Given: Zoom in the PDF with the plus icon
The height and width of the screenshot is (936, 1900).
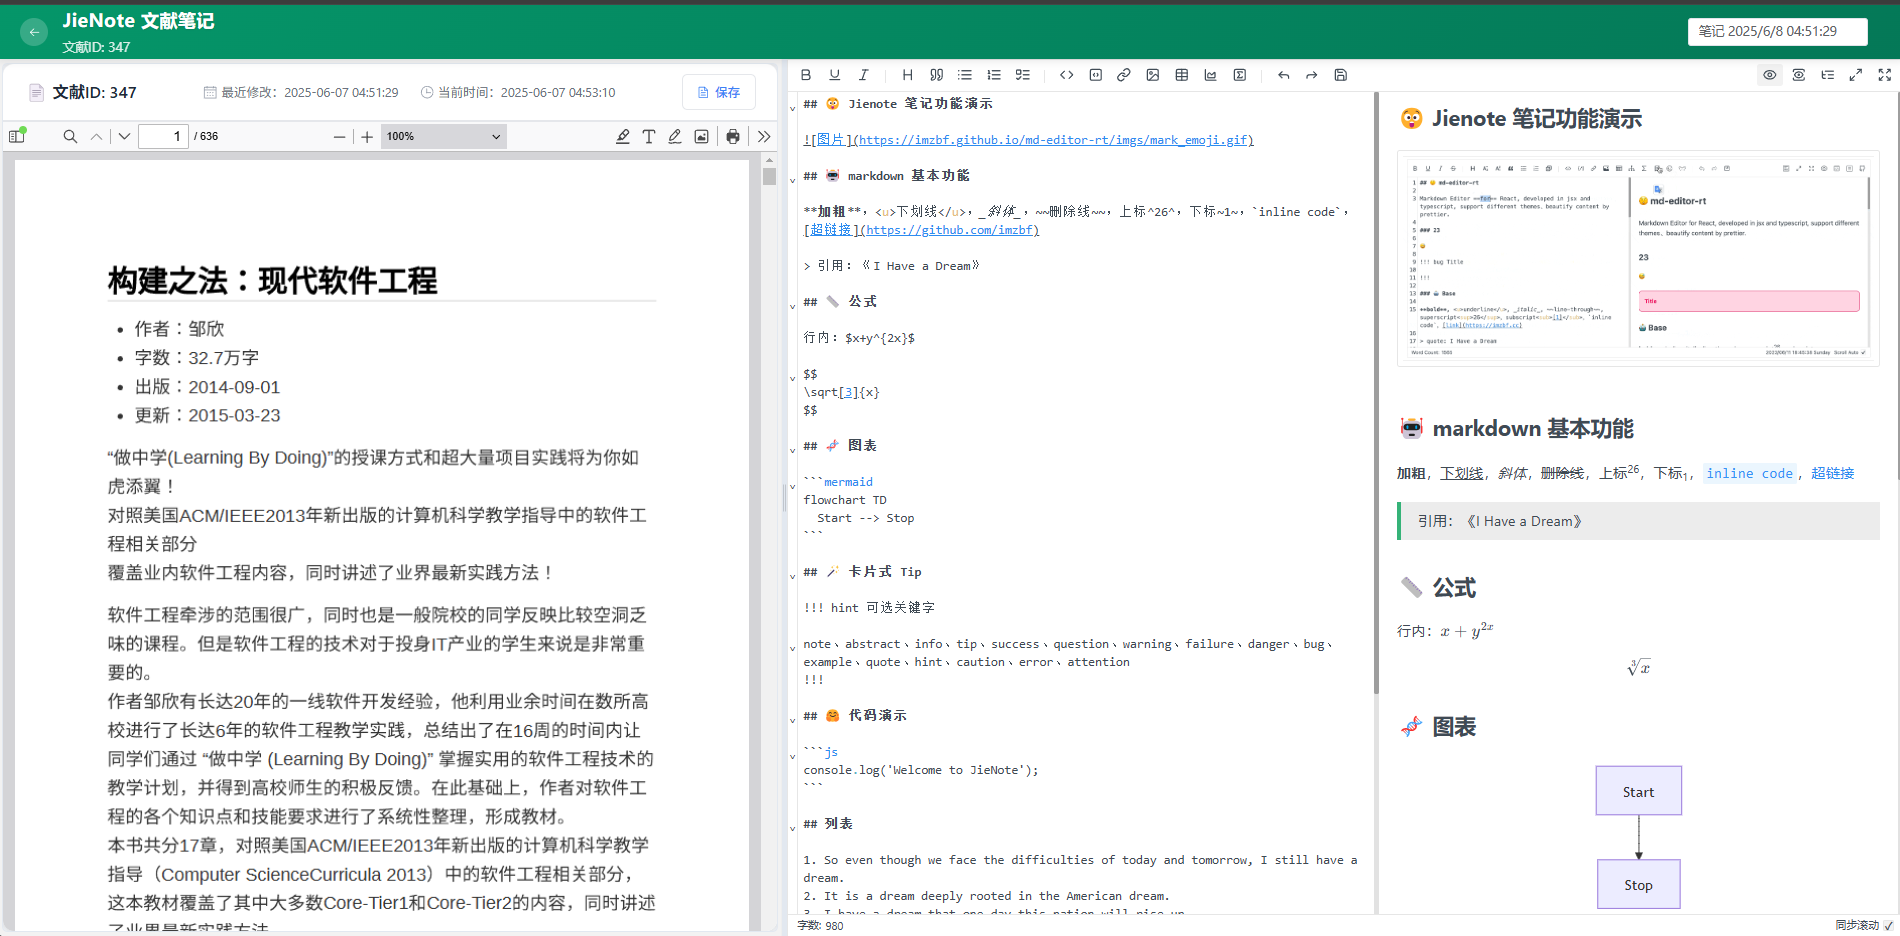Looking at the screenshot, I should click(367, 137).
